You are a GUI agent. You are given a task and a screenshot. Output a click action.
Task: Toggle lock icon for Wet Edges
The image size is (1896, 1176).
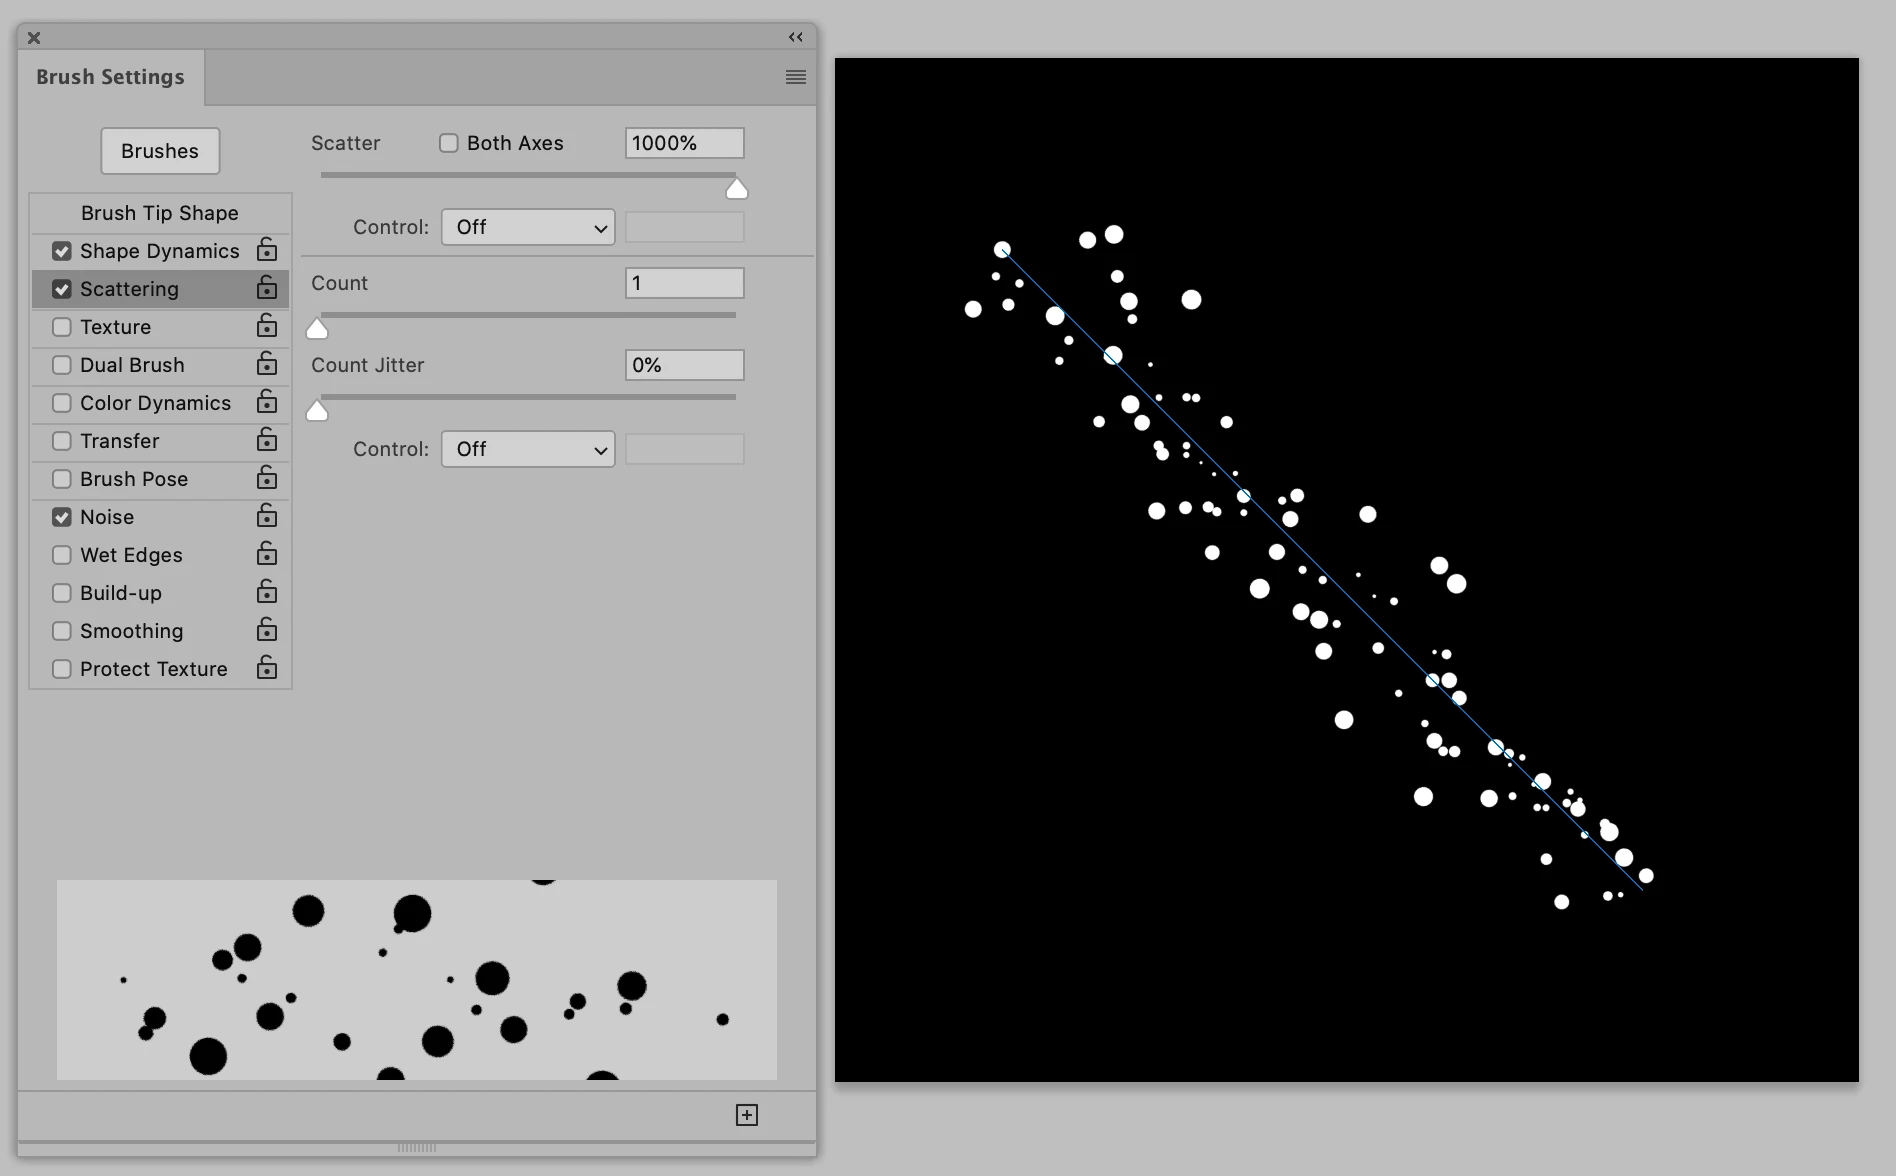(267, 554)
